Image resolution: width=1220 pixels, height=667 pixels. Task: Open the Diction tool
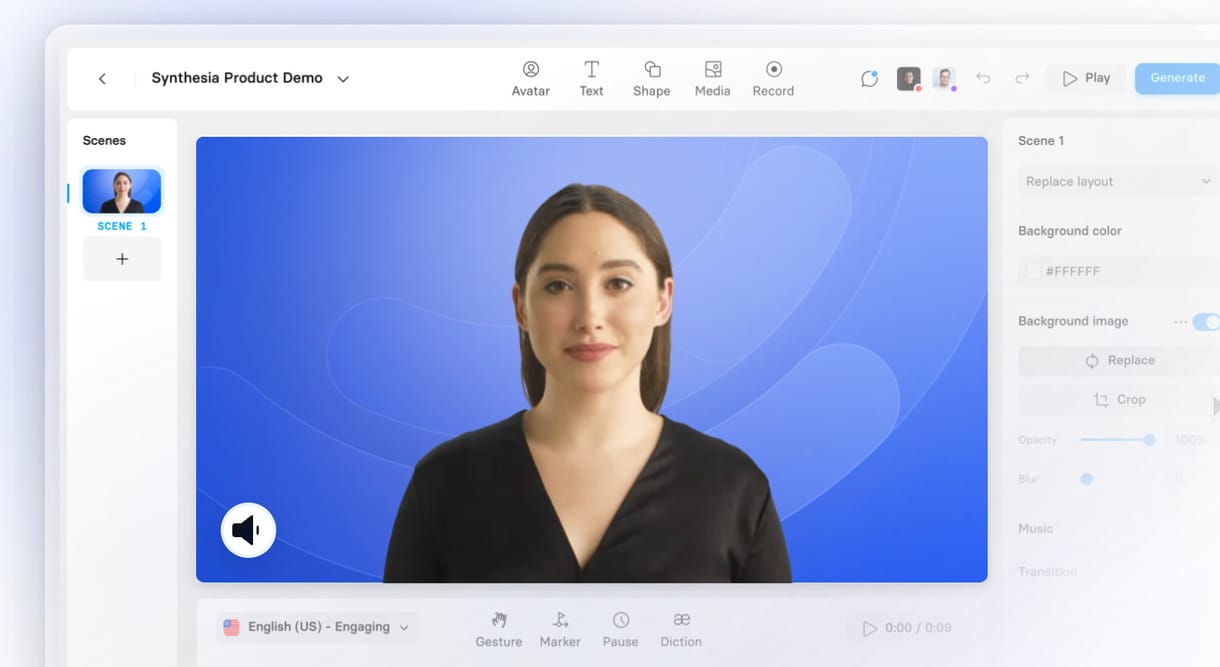coord(681,629)
